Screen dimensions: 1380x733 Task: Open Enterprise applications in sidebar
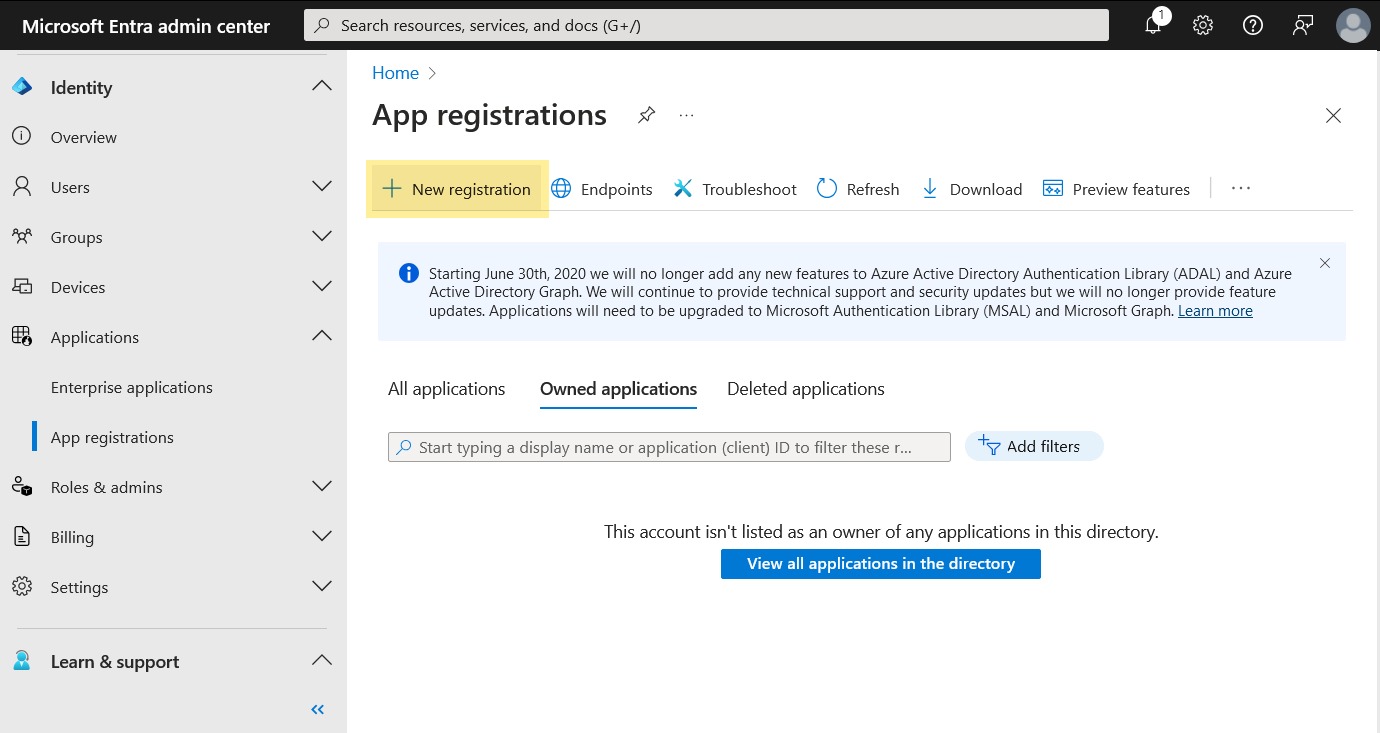pos(132,387)
